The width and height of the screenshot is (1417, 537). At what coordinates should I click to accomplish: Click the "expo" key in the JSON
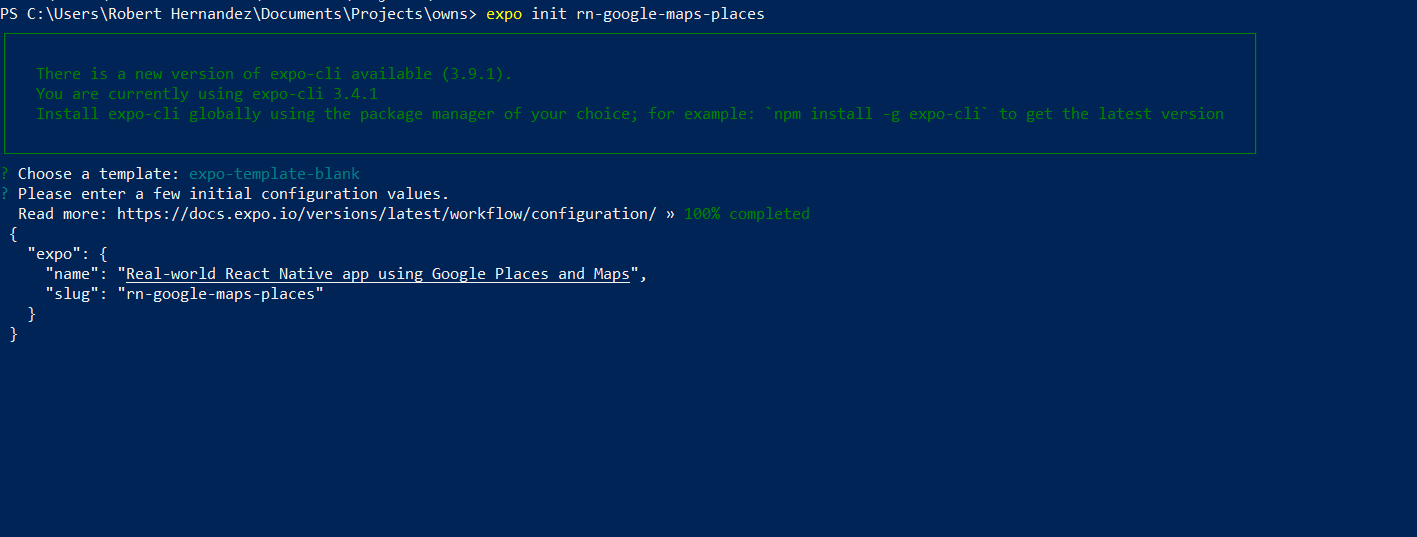point(54,254)
